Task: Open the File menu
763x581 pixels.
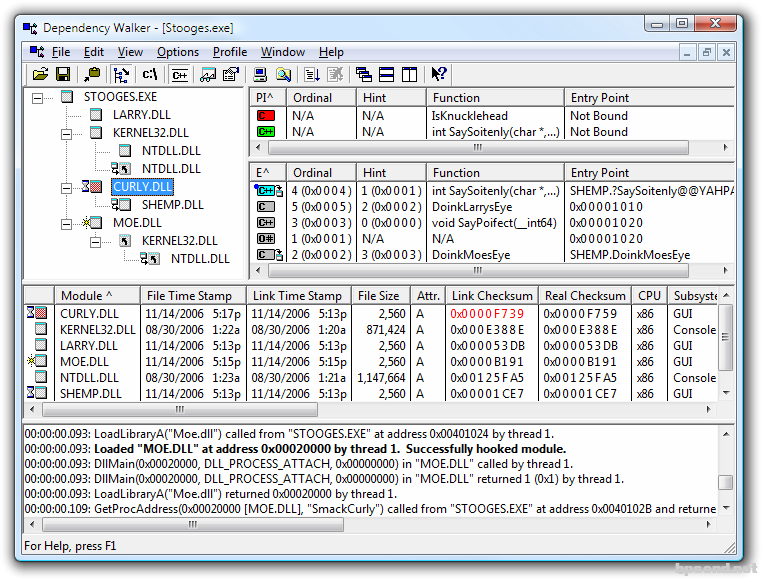Action: pos(61,52)
